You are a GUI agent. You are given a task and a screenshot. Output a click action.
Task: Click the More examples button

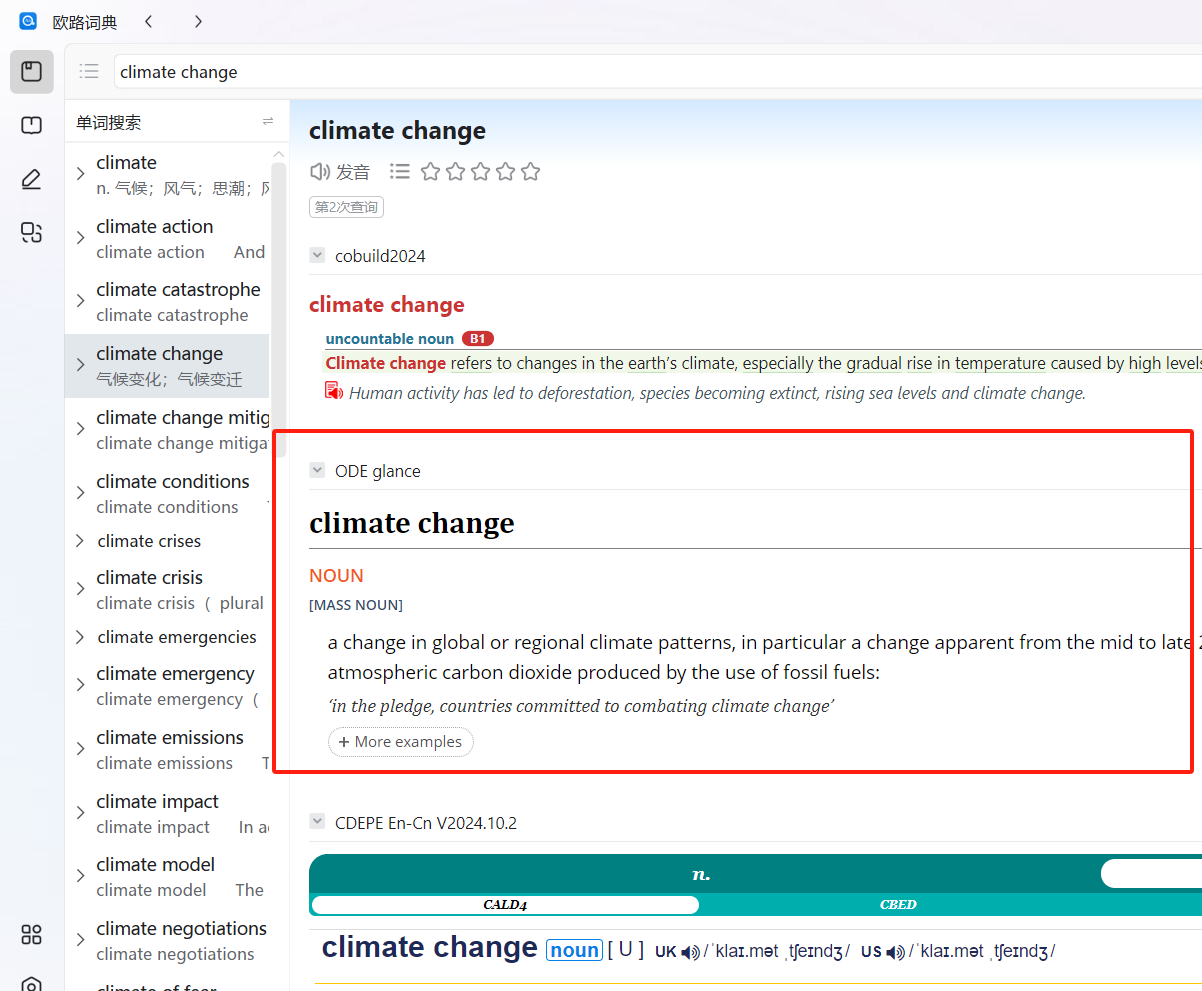[400, 742]
